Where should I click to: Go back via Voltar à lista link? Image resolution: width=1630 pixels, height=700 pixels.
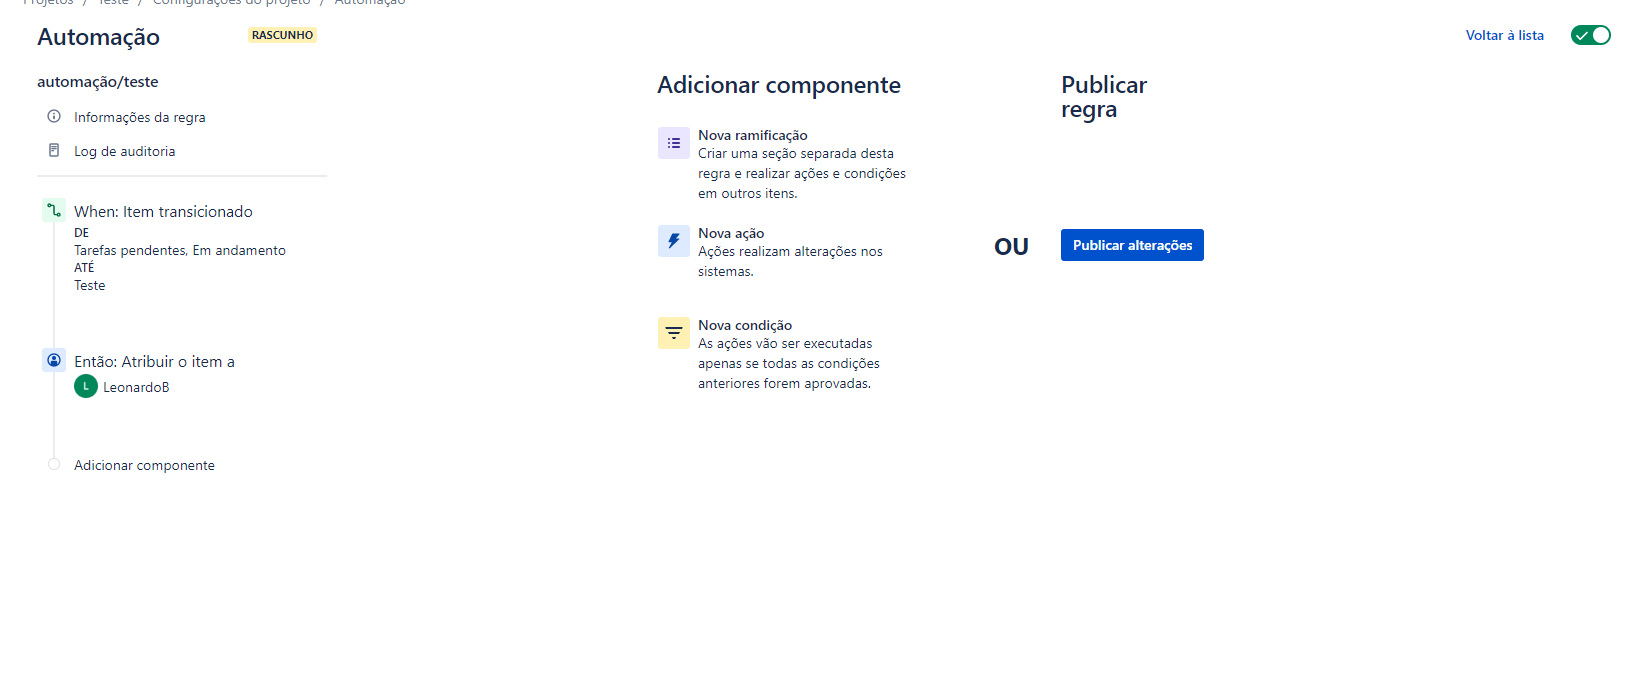[x=1505, y=35]
